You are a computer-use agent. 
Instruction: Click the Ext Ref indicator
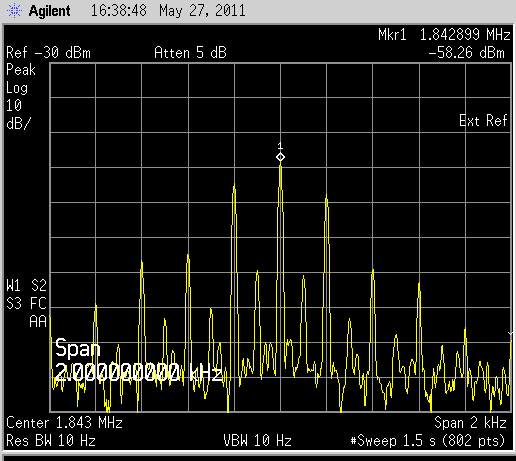tap(483, 120)
